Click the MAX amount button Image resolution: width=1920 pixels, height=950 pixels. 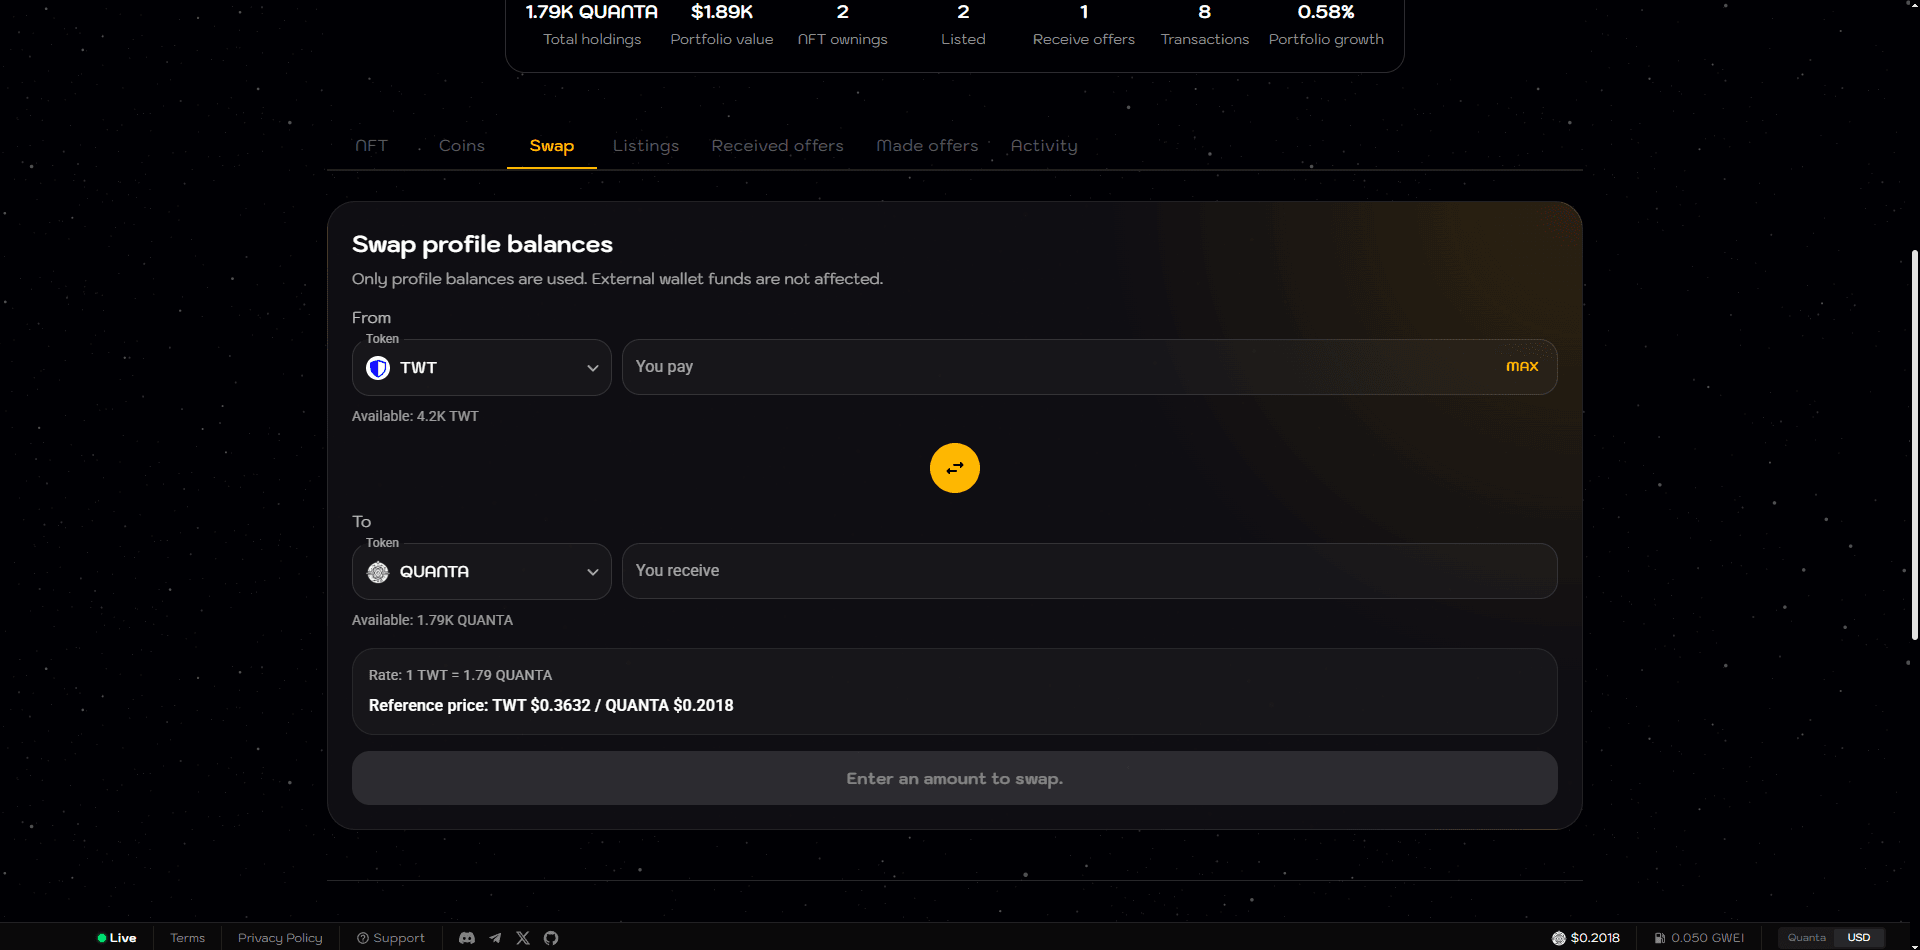click(1522, 367)
